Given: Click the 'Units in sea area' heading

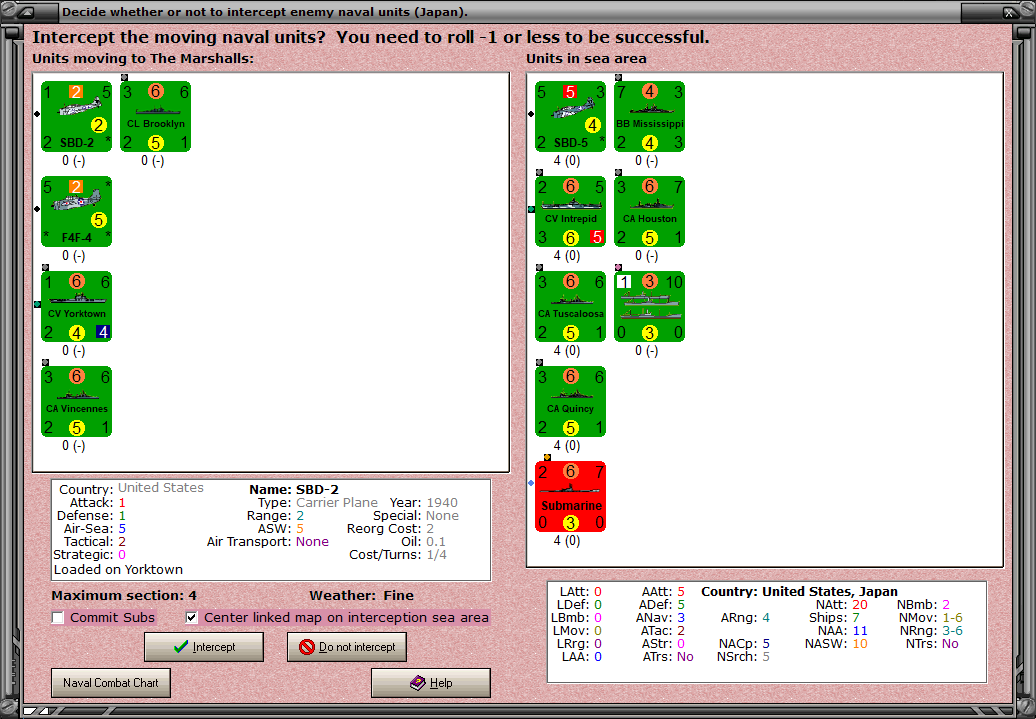Looking at the screenshot, I should [586, 58].
